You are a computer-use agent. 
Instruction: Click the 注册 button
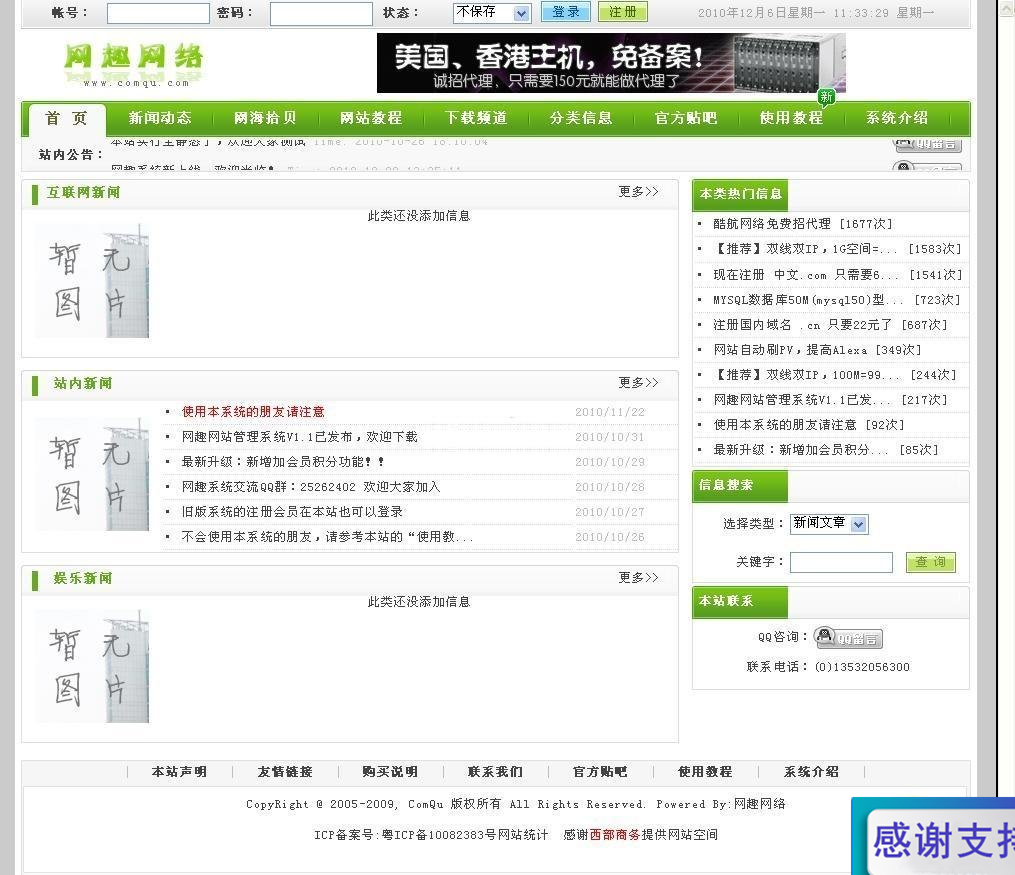(x=623, y=12)
